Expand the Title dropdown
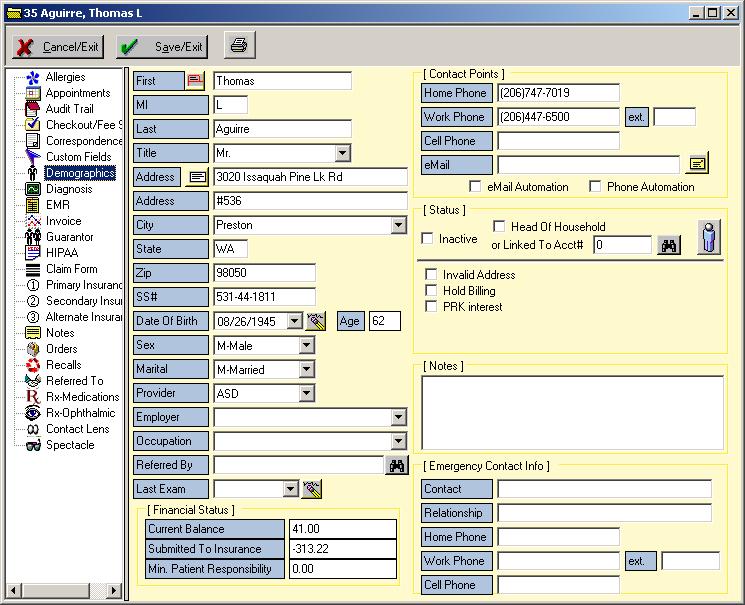Viewport: 745px width, 605px height. [x=342, y=153]
